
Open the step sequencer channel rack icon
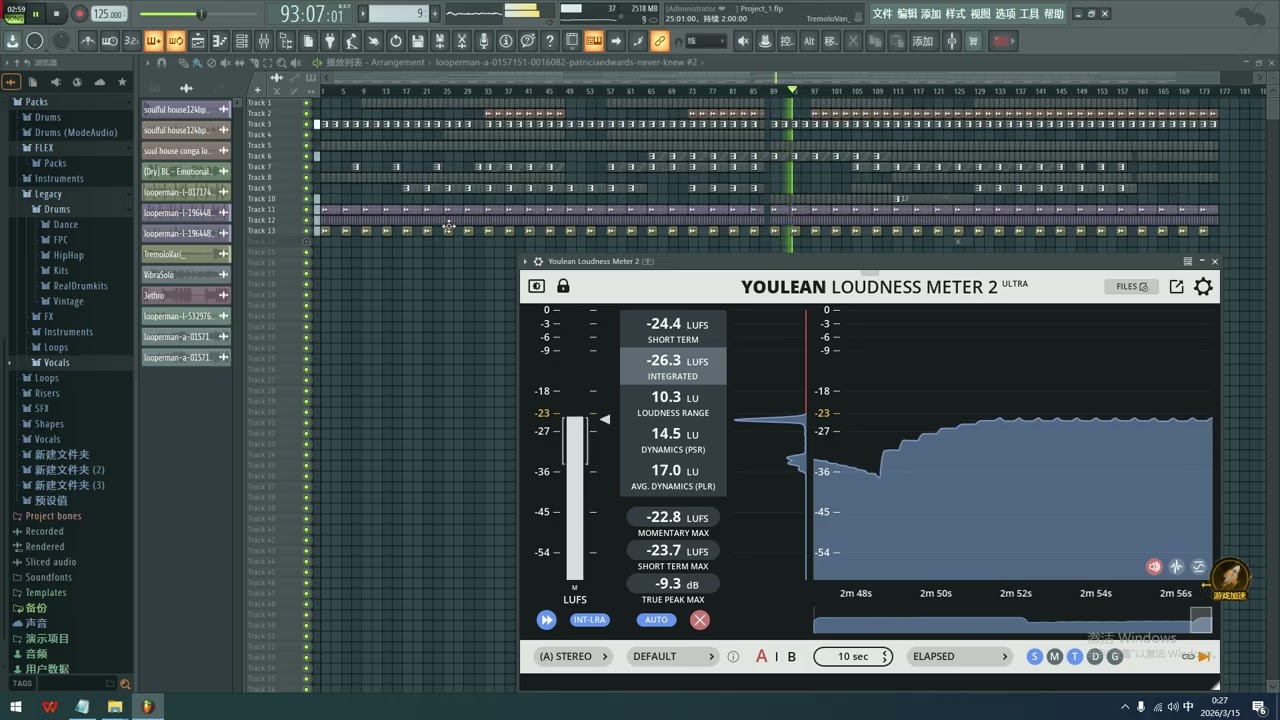(x=242, y=41)
